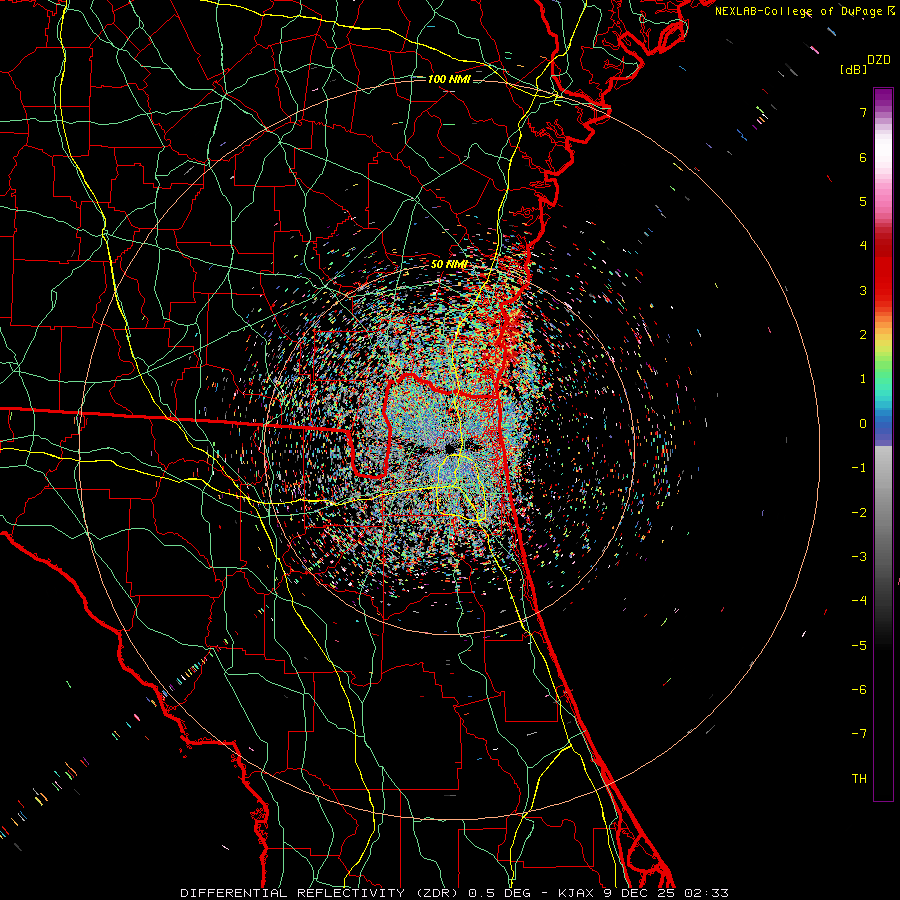Select the -2 tick label on the color scale
Viewport: 900px width, 900px height.
pos(859,513)
